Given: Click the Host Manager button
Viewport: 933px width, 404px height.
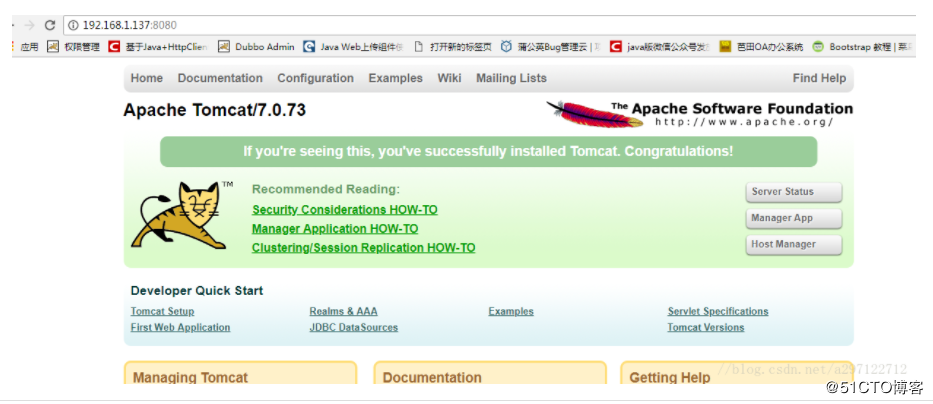Looking at the screenshot, I should pyautogui.click(x=794, y=244).
